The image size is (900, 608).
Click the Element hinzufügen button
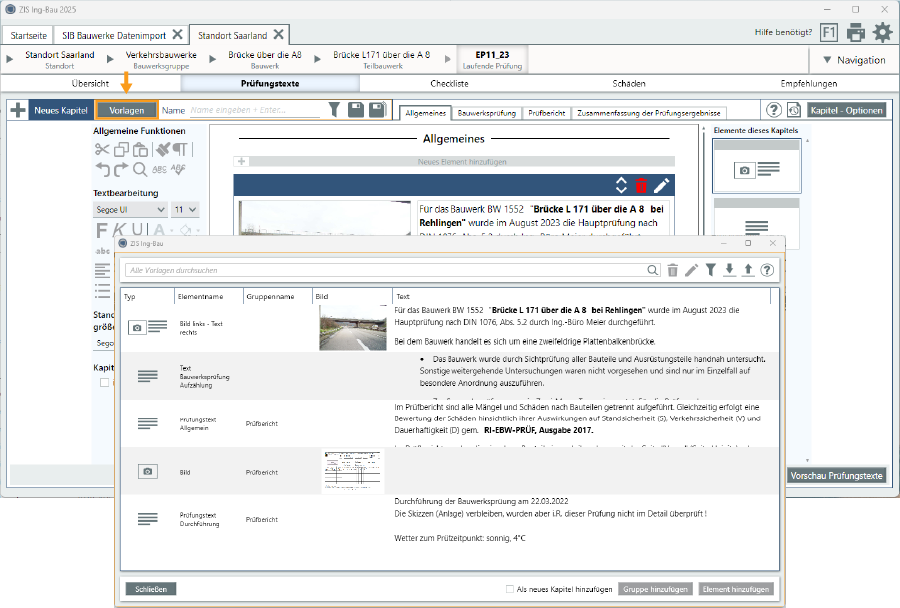click(736, 589)
